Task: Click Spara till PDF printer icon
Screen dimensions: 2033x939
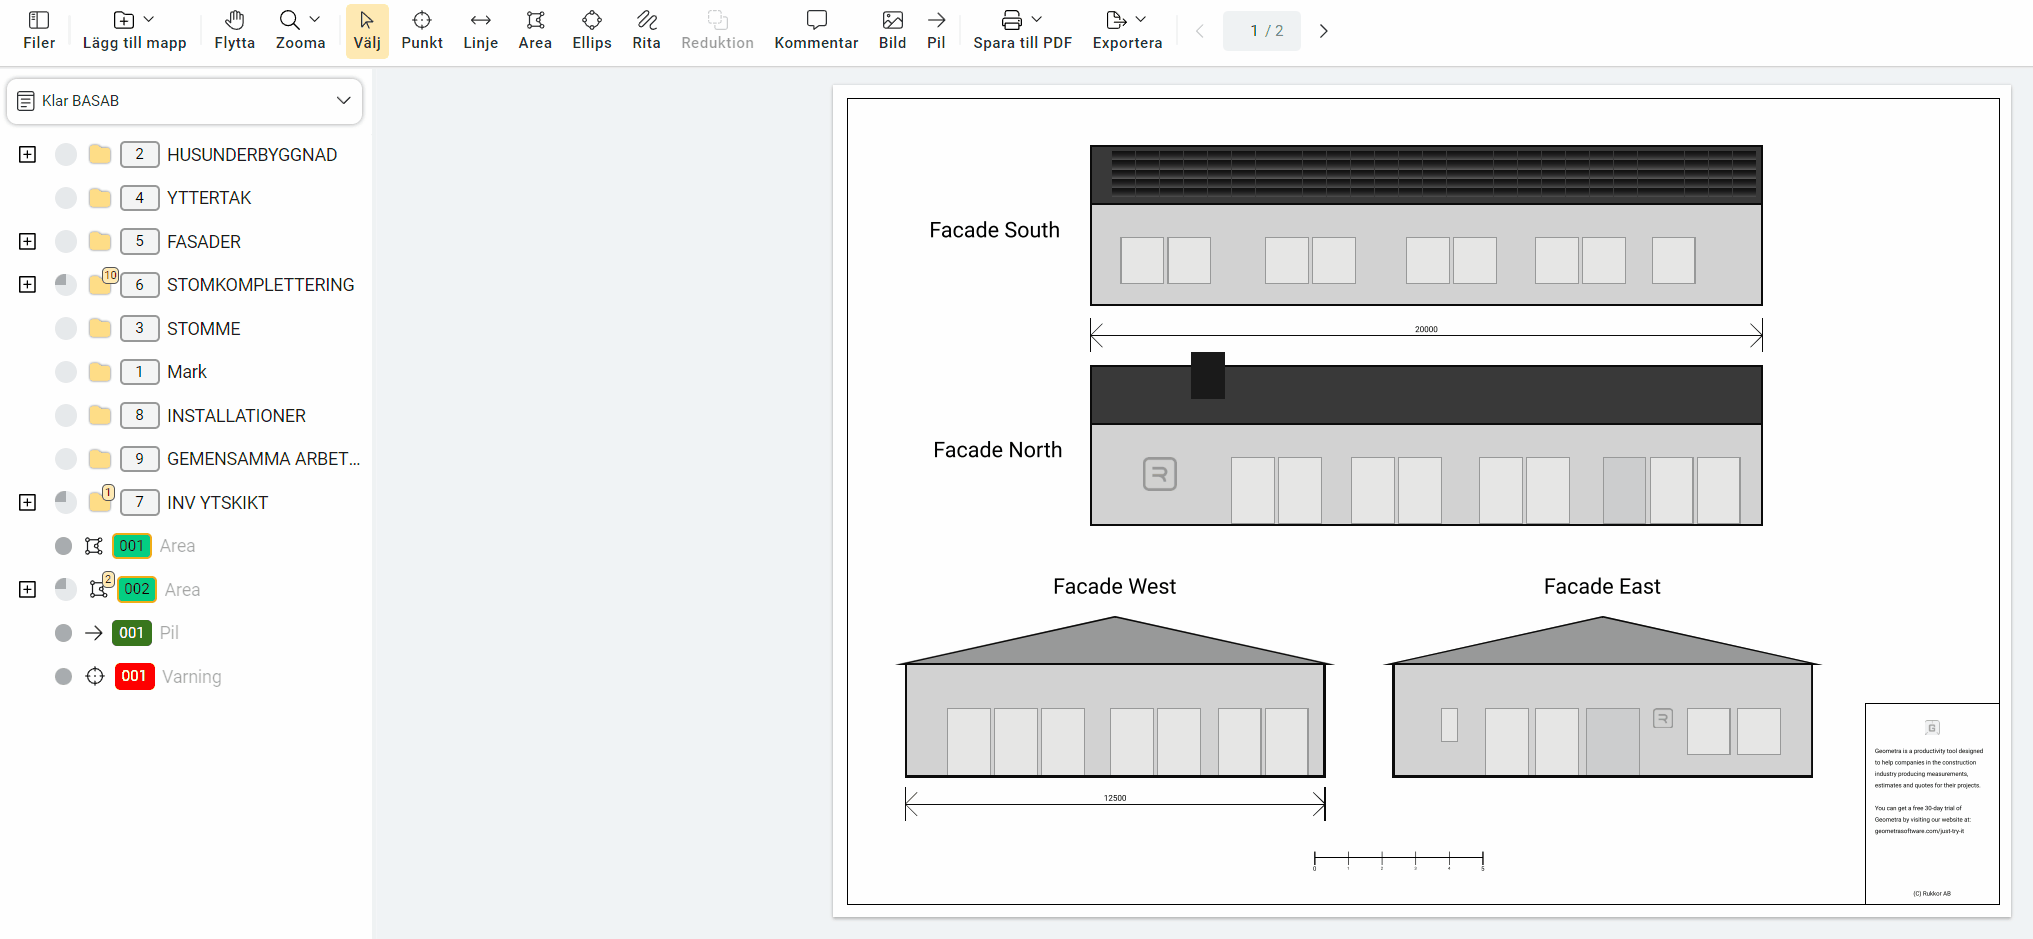Action: click(1012, 20)
